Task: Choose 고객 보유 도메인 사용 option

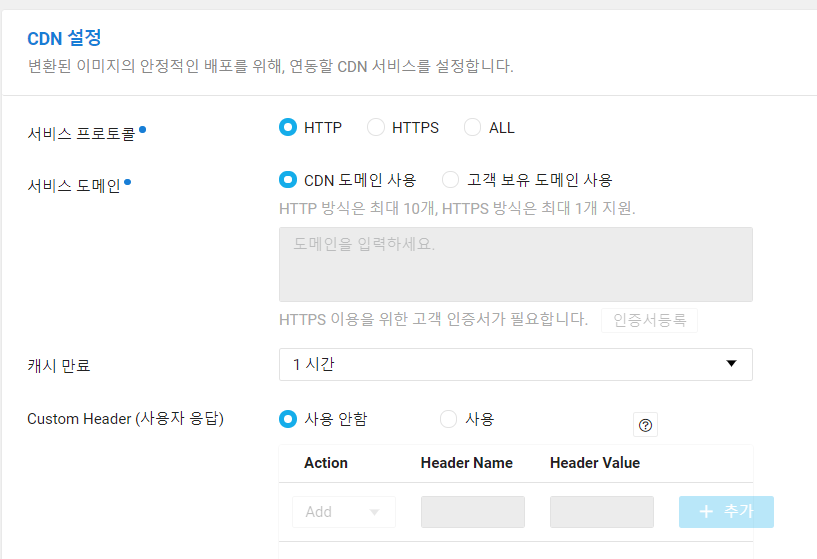Action: click(451, 180)
